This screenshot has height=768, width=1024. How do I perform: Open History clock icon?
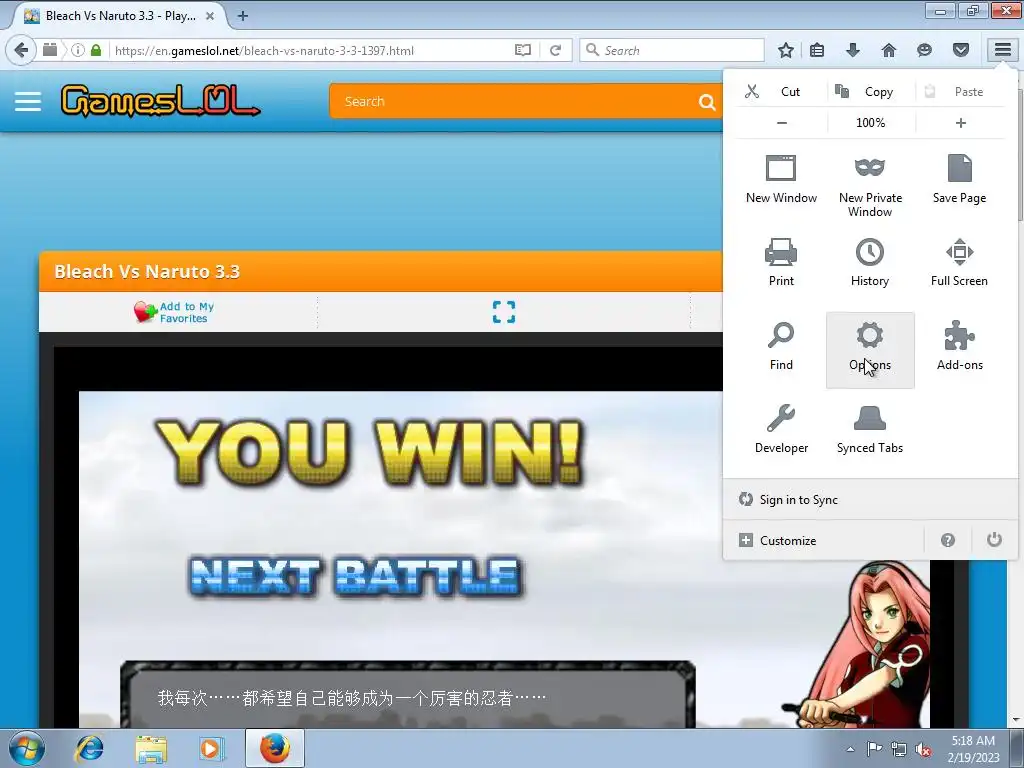point(870,263)
